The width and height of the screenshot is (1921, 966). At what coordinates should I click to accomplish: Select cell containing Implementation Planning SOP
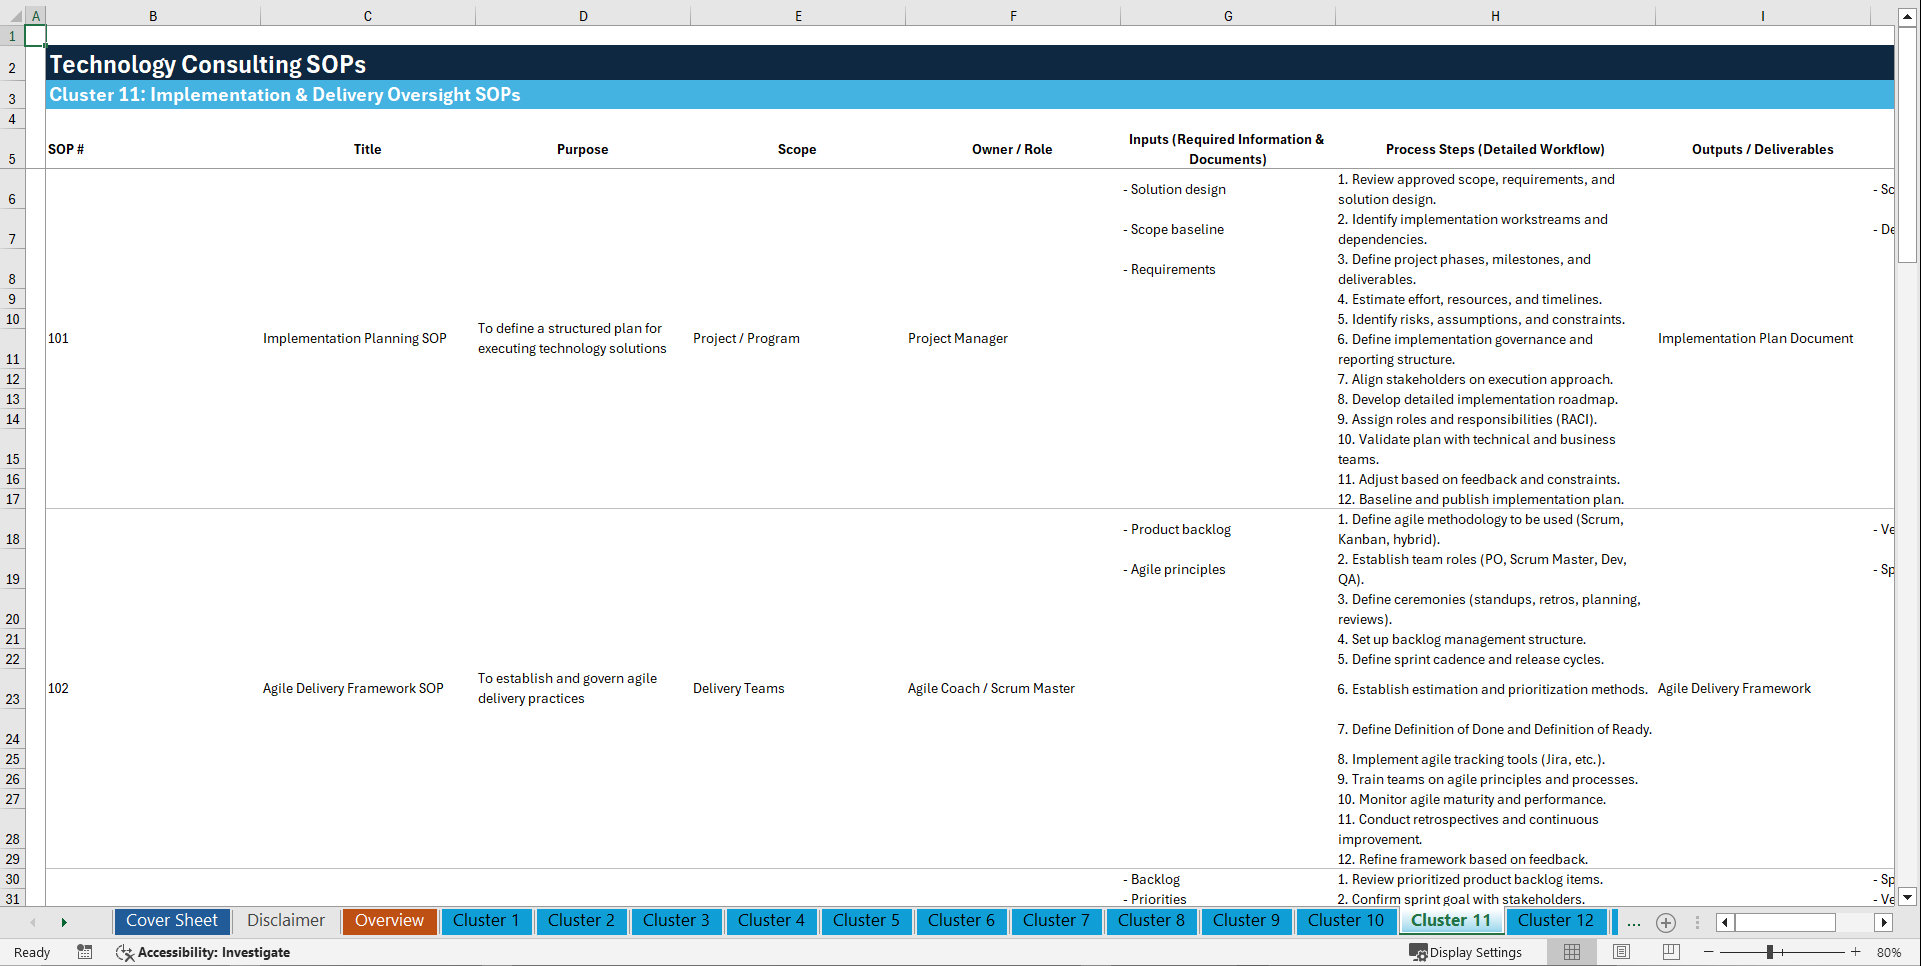pos(354,338)
